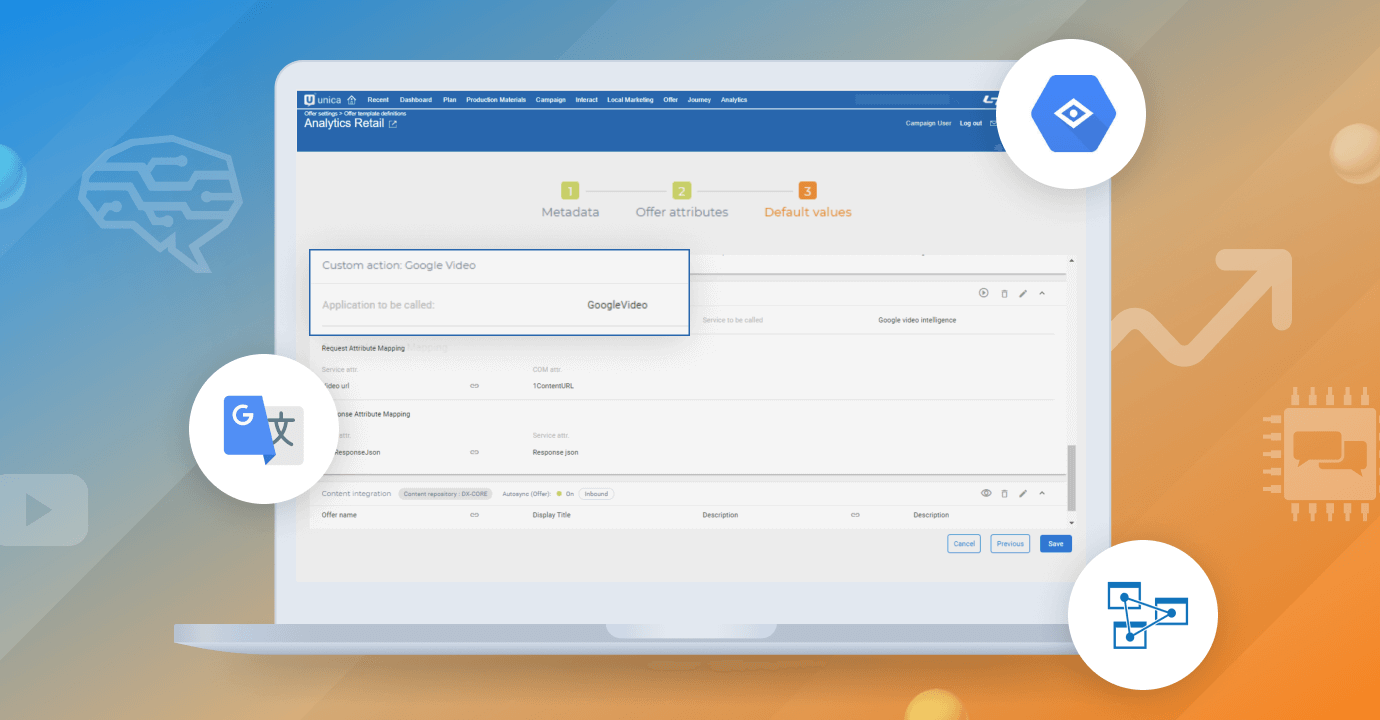Collapse the Content integration section
1380x720 pixels.
tap(1042, 493)
